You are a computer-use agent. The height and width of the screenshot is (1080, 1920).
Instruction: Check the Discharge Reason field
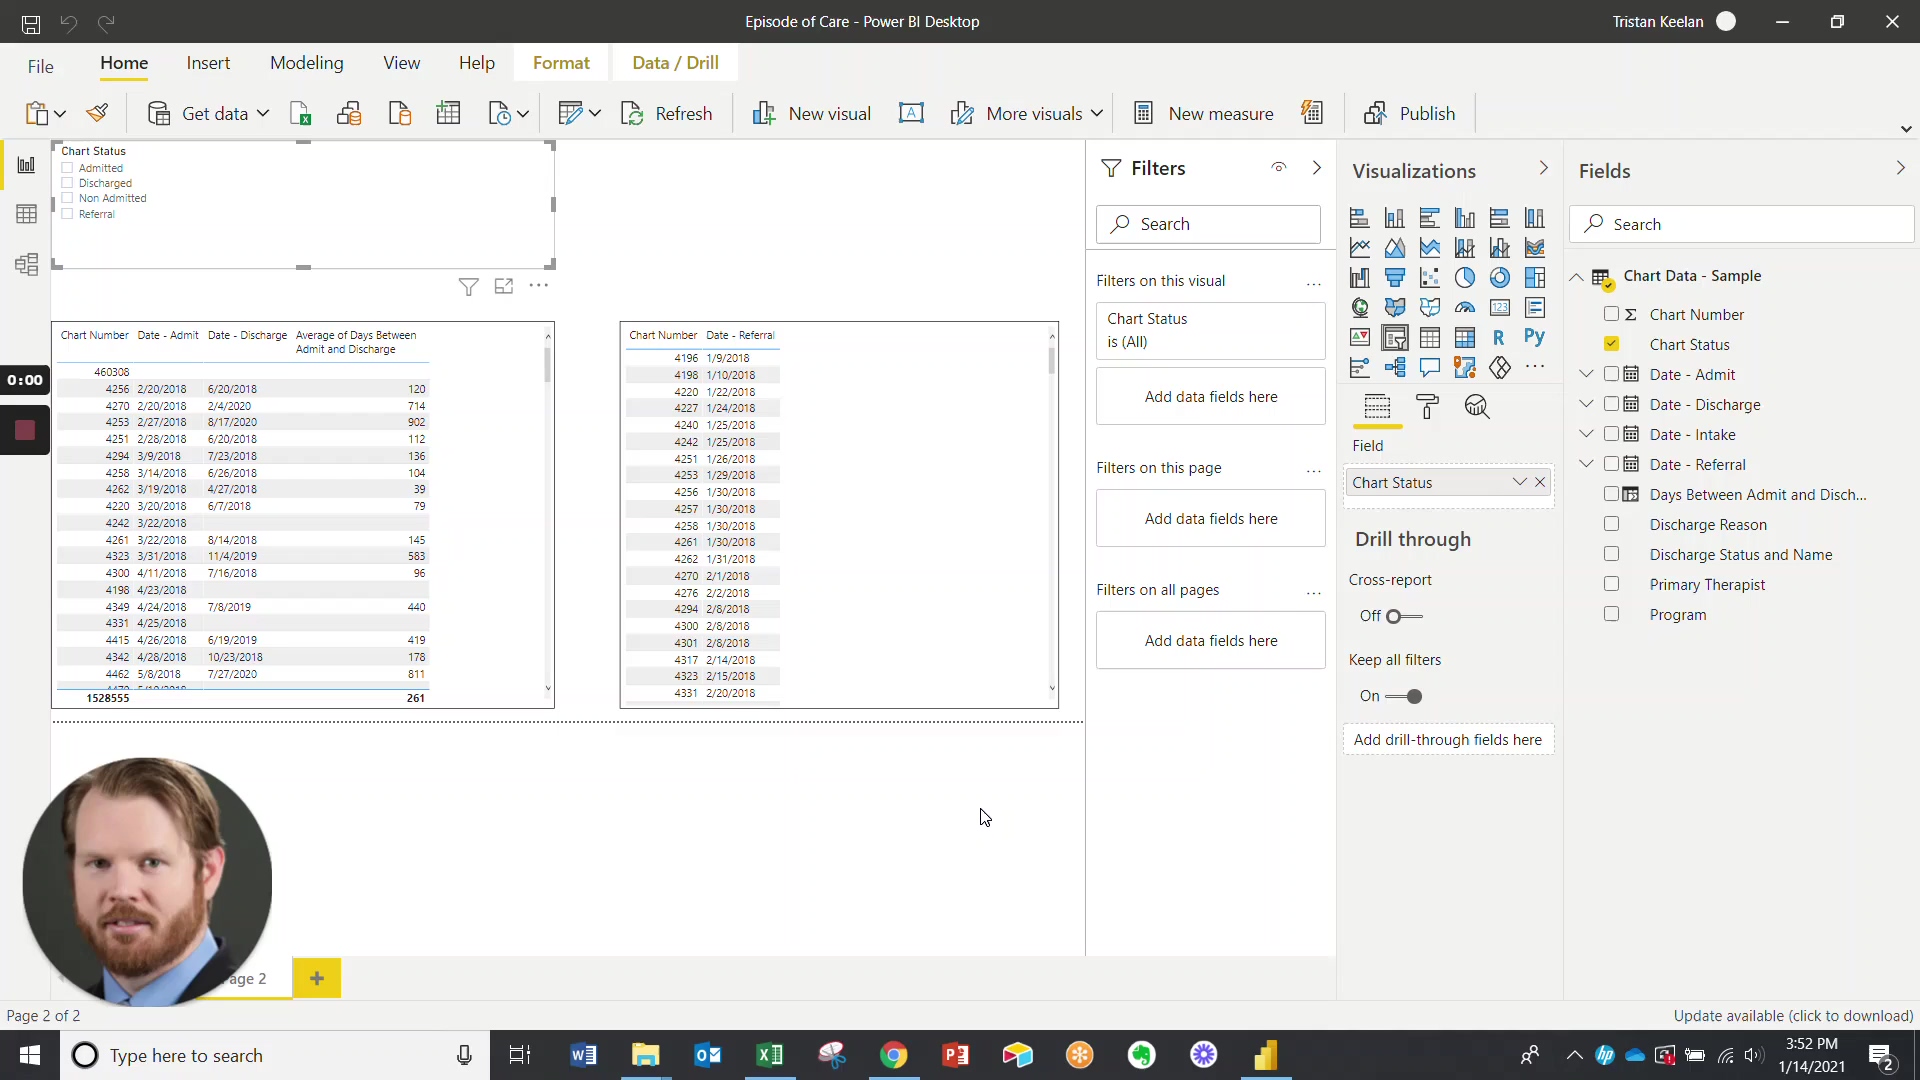tap(1612, 524)
